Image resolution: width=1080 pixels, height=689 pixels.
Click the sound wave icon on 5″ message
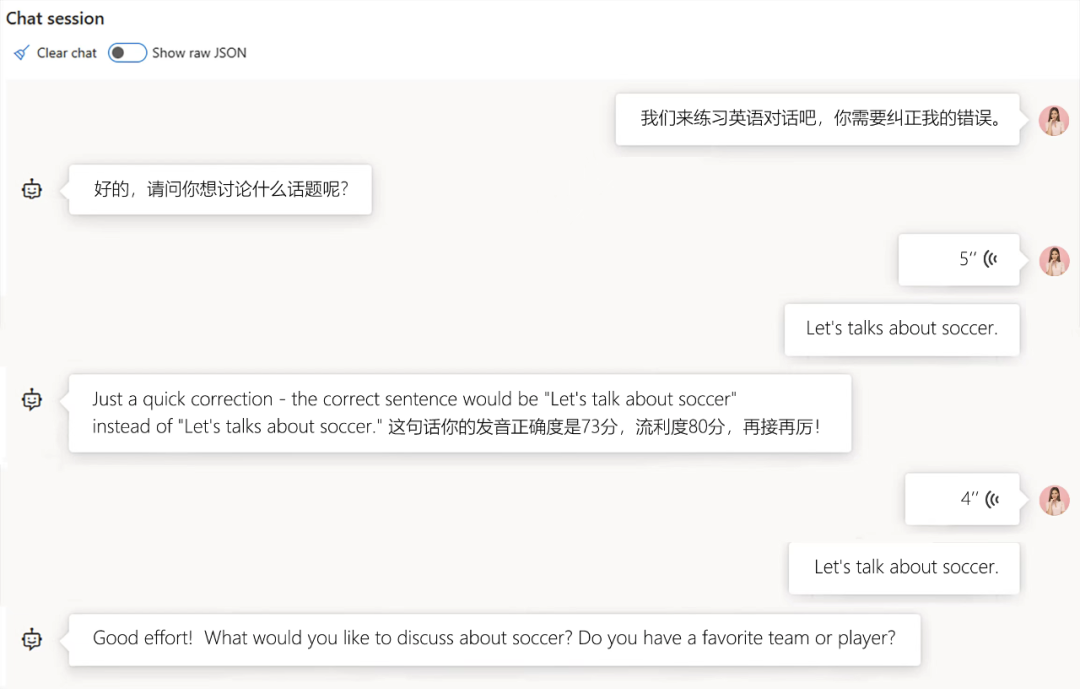(991, 260)
